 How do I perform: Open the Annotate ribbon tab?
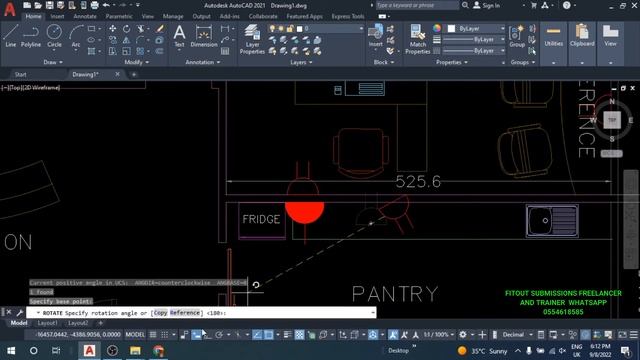tap(84, 16)
